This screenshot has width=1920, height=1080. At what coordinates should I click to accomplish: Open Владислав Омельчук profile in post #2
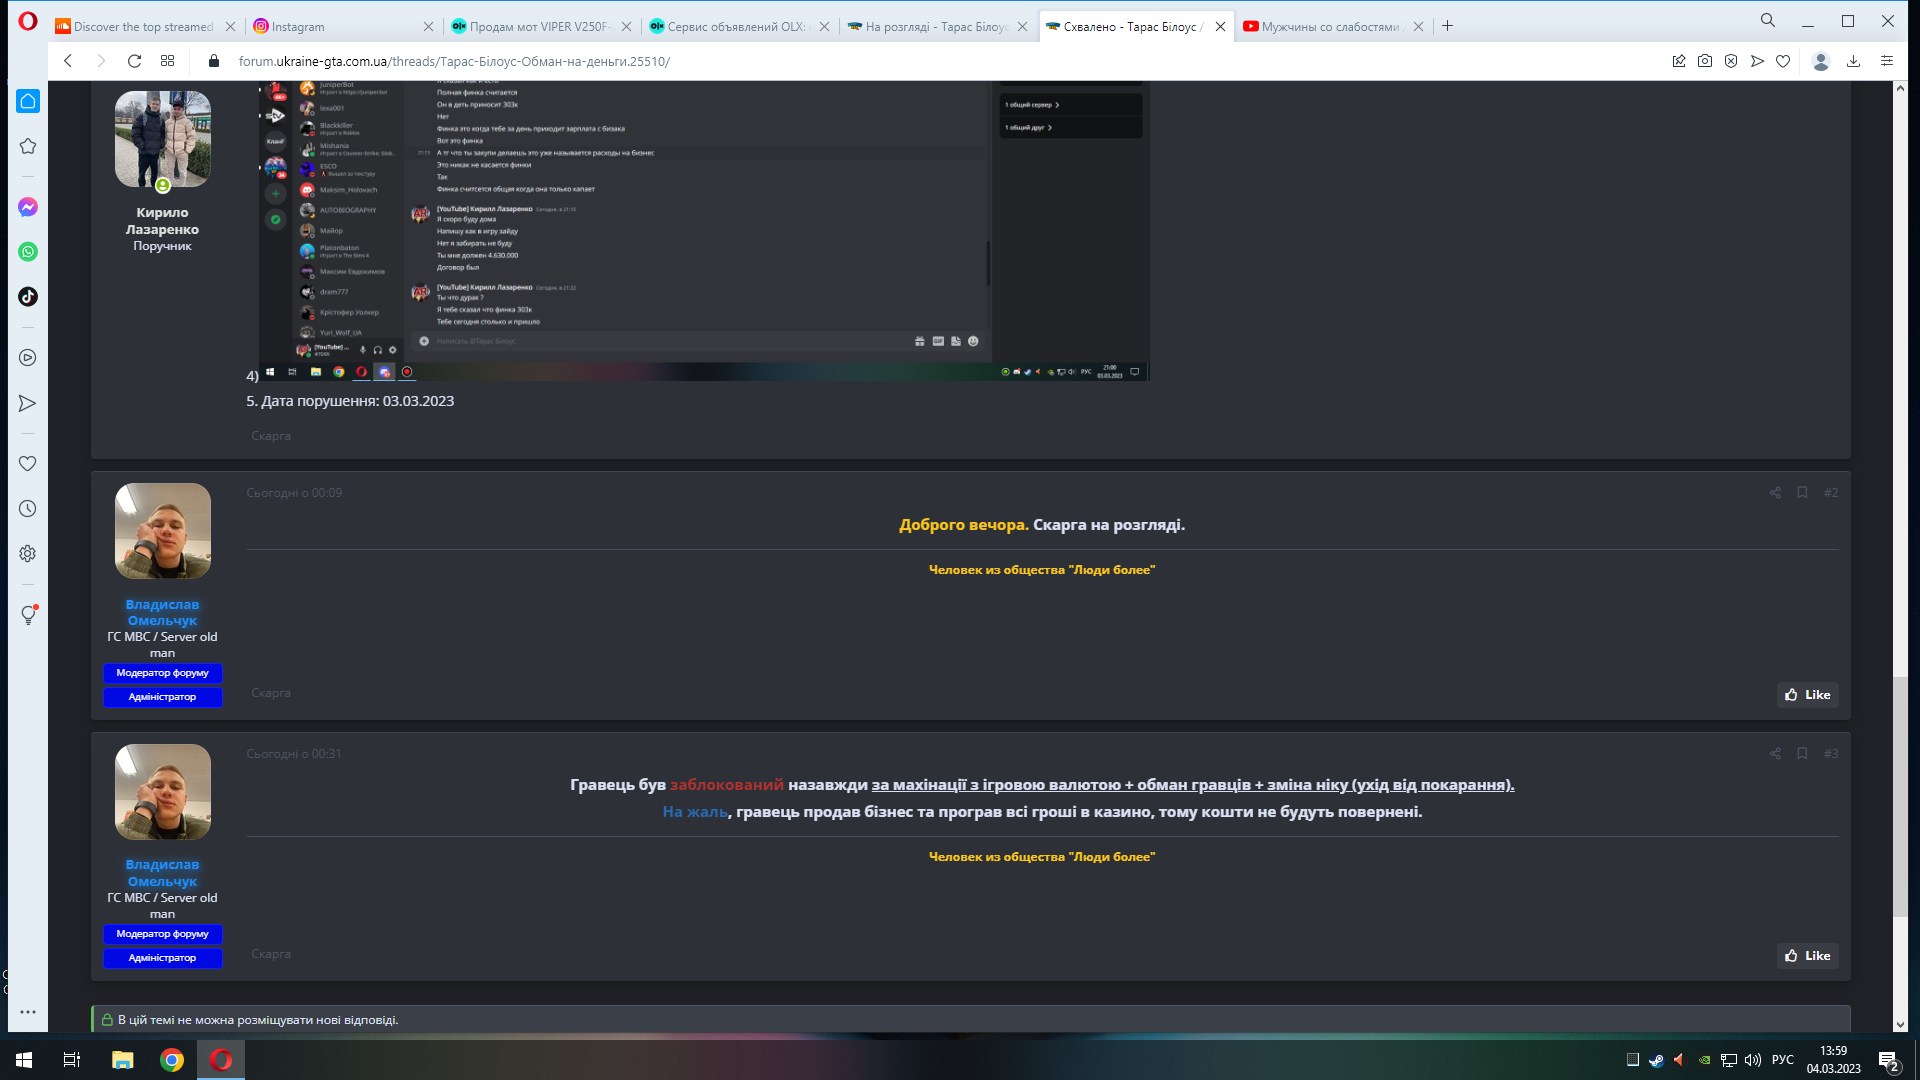162,613
